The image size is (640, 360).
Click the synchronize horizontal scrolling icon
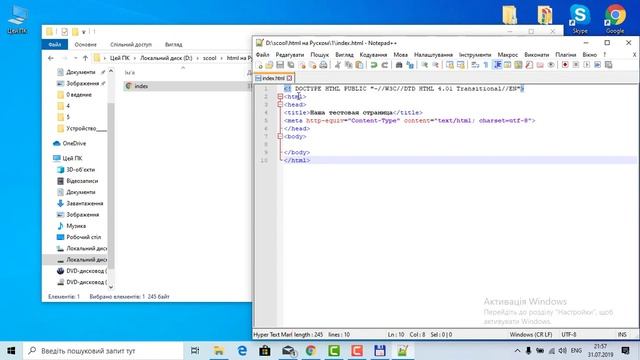461,65
